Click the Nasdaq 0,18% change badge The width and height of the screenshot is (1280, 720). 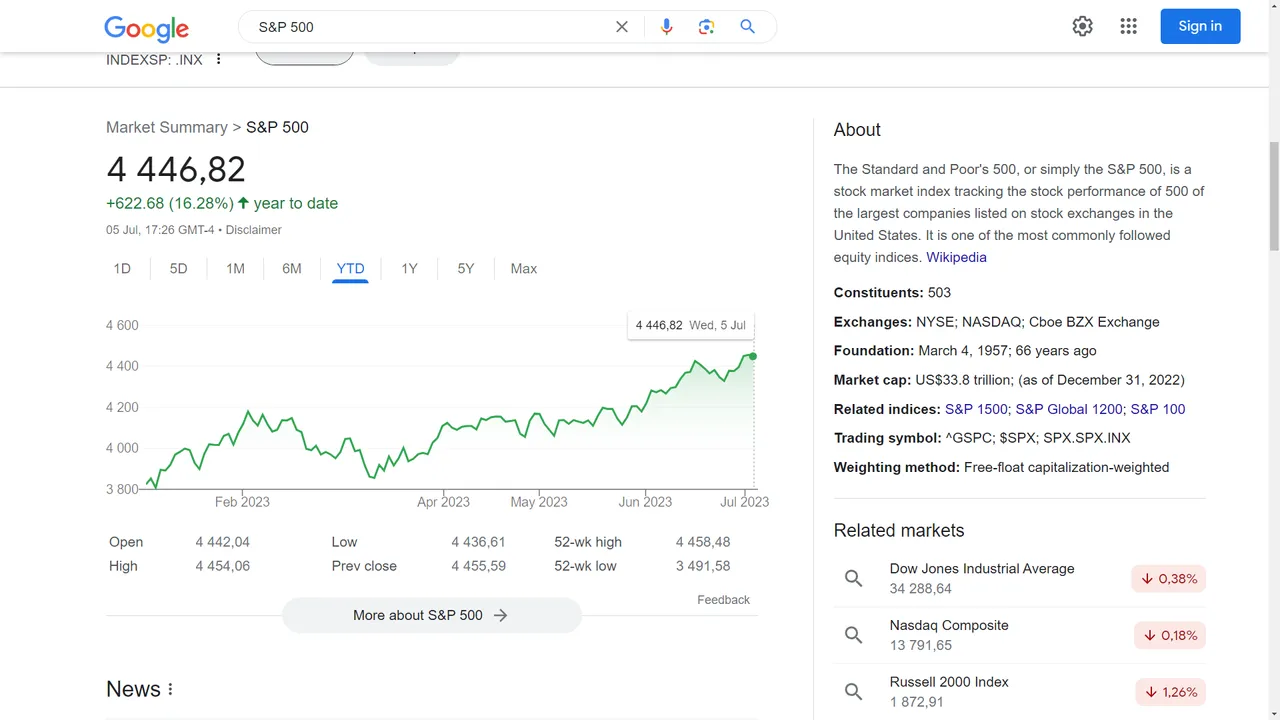[1169, 636]
